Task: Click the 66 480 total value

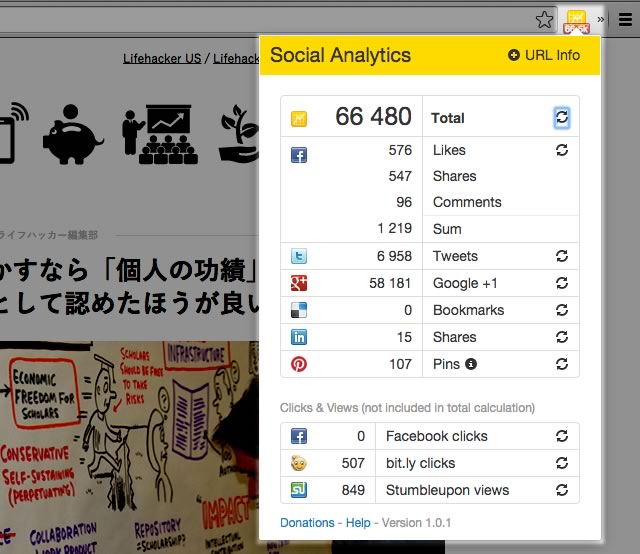Action: pyautogui.click(x=373, y=116)
